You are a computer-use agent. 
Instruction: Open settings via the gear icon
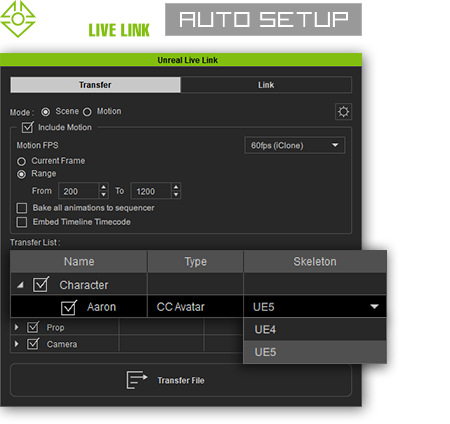click(343, 112)
